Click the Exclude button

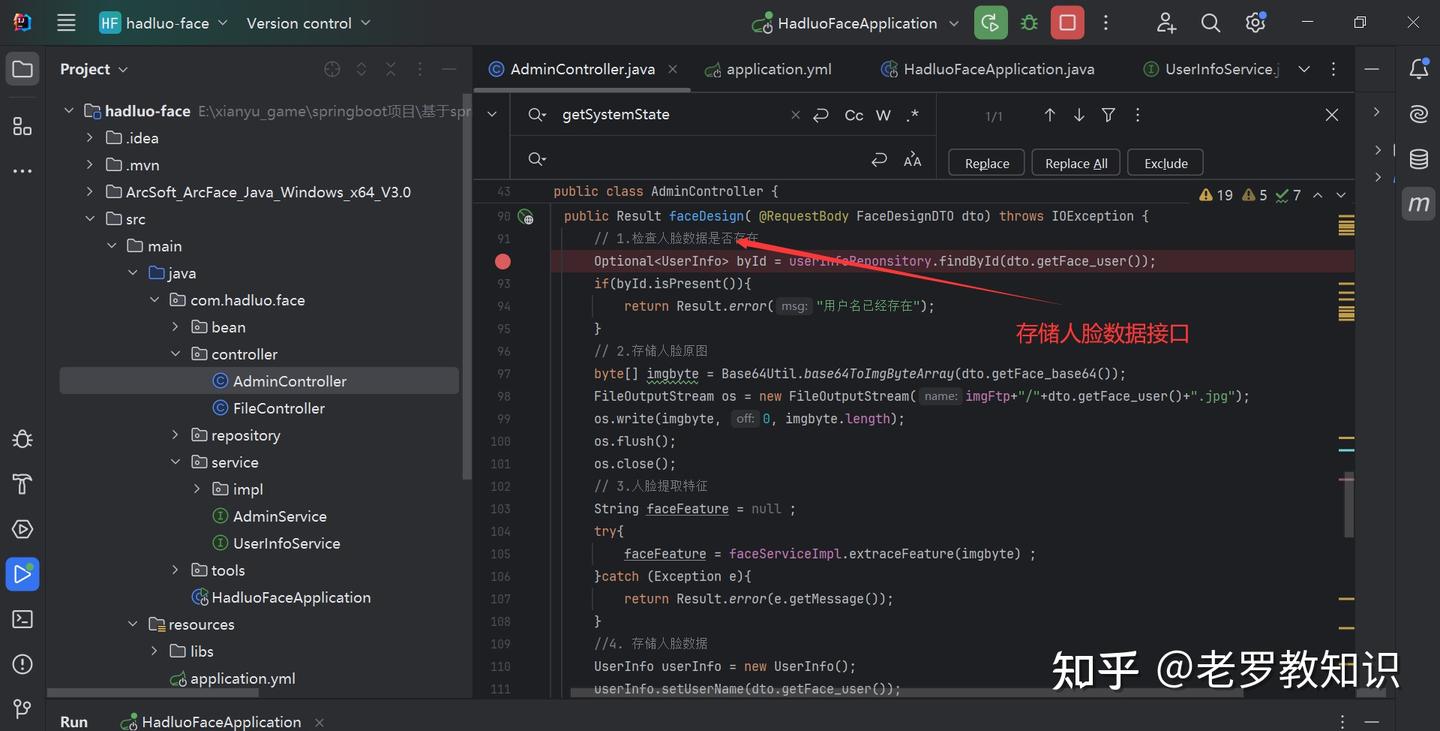pyautogui.click(x=1165, y=162)
